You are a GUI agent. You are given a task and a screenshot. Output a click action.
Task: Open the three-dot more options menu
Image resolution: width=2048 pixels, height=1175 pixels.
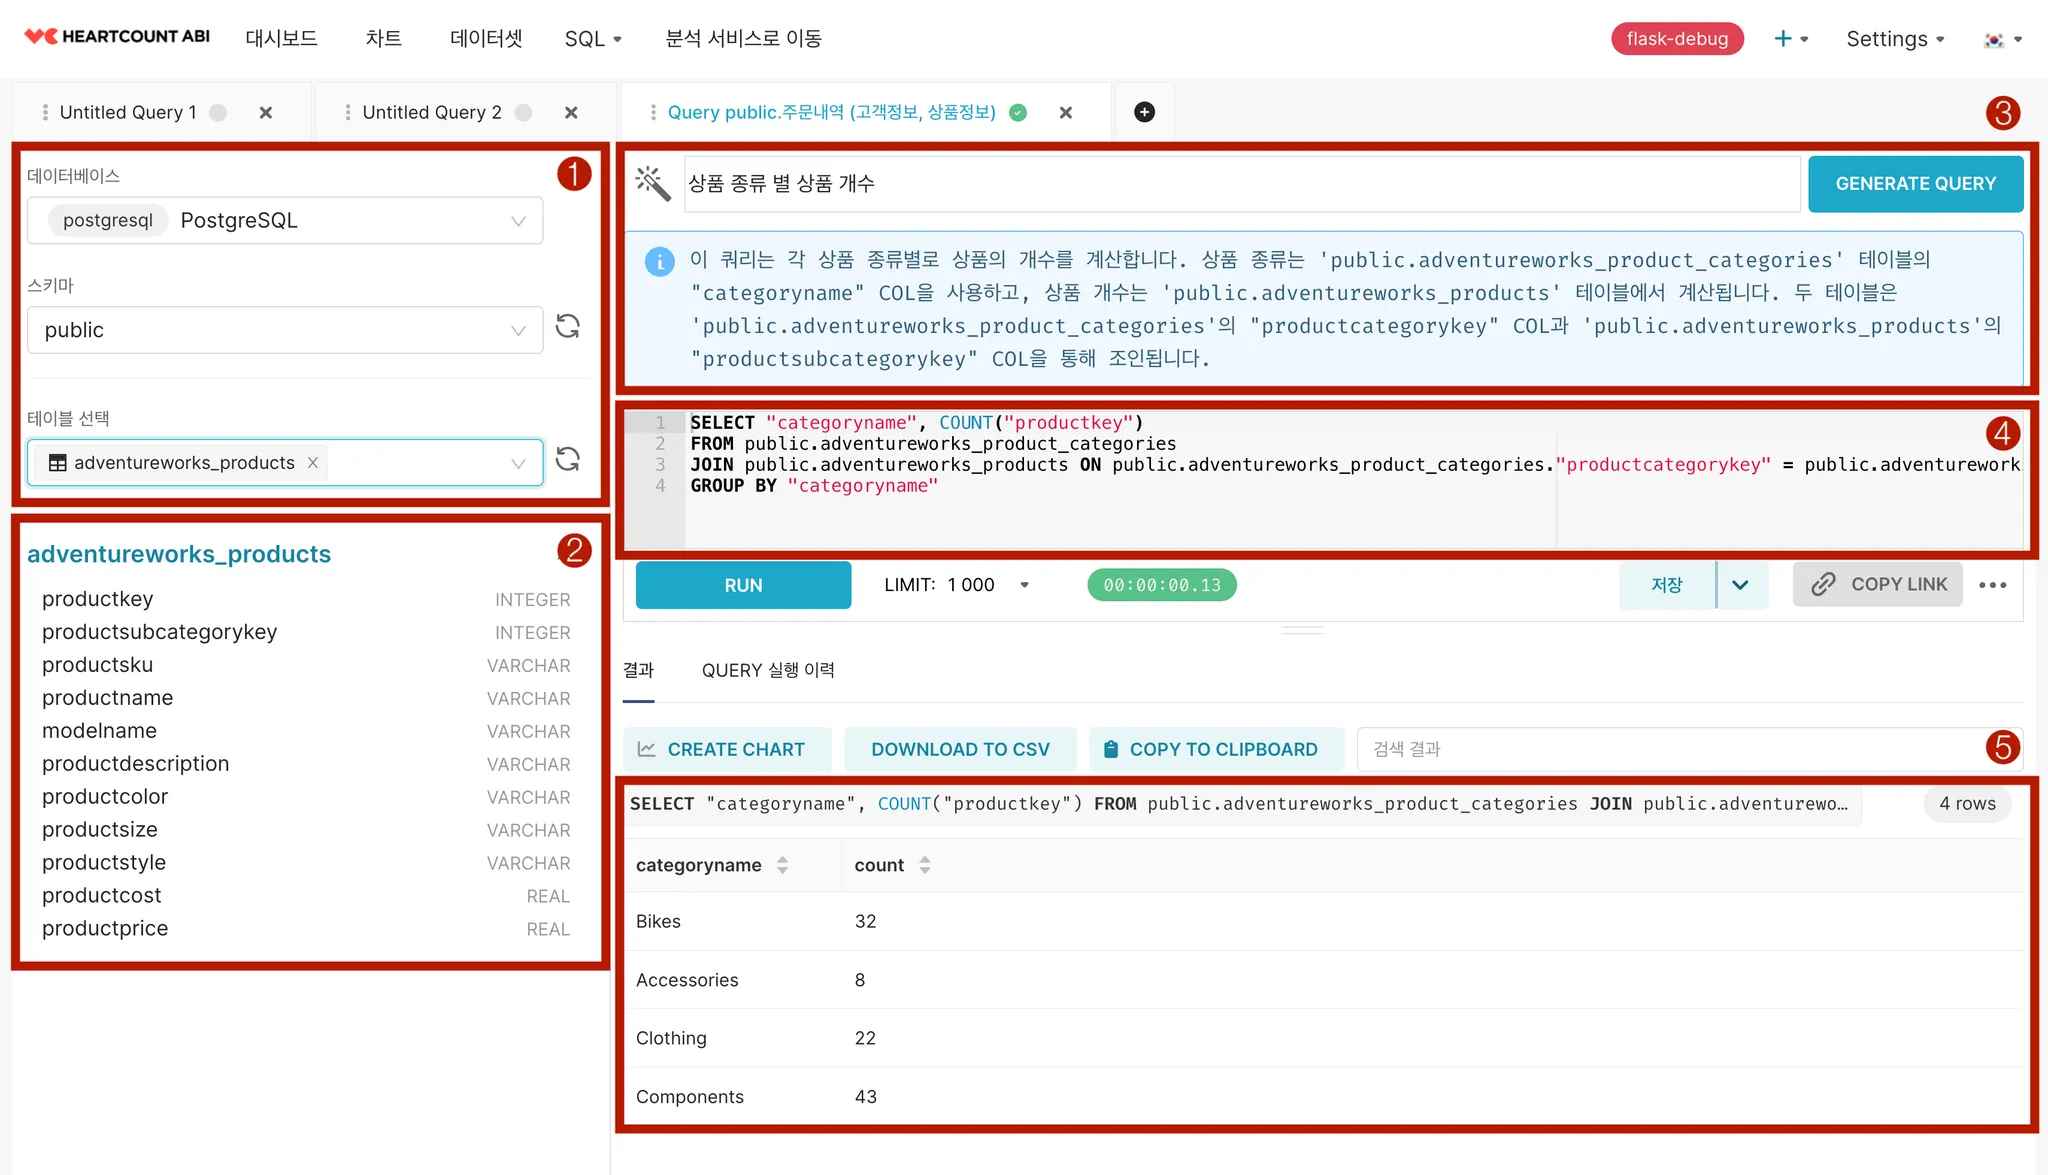tap(1992, 585)
